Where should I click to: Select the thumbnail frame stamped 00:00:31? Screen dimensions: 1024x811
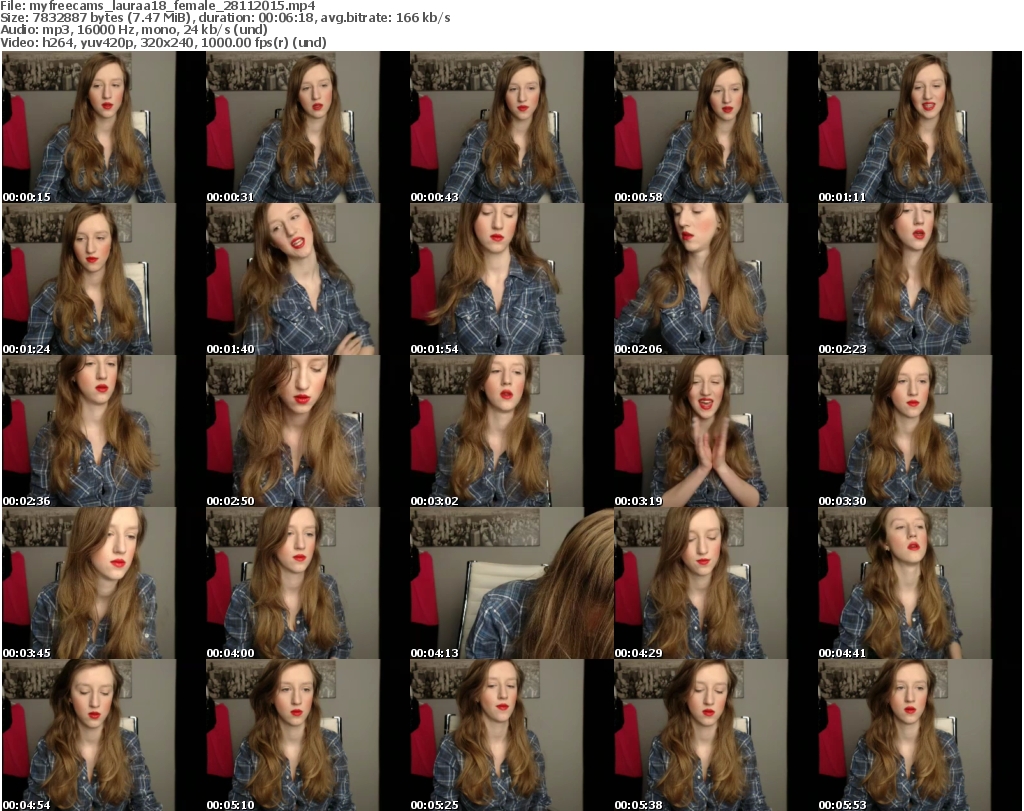coord(307,127)
